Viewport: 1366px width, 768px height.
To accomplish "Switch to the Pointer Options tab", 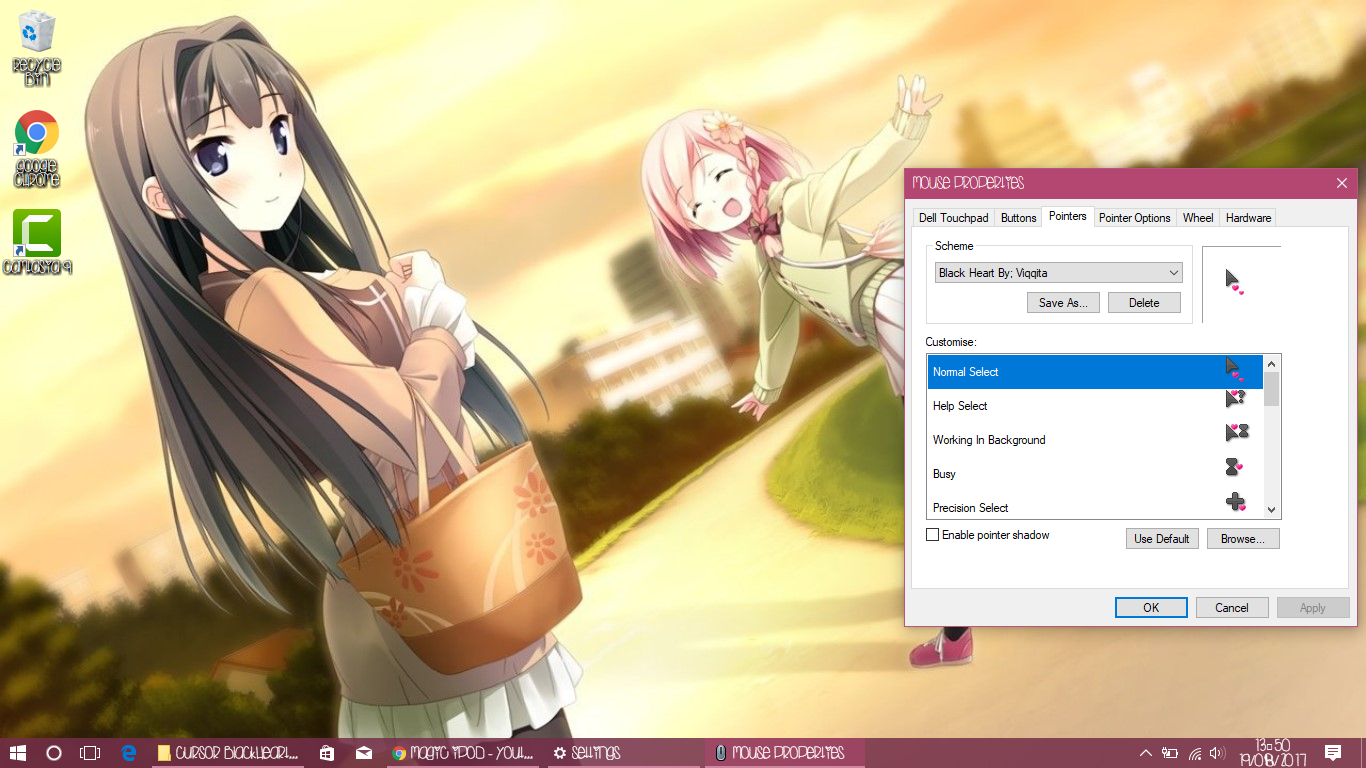I will coord(1134,218).
